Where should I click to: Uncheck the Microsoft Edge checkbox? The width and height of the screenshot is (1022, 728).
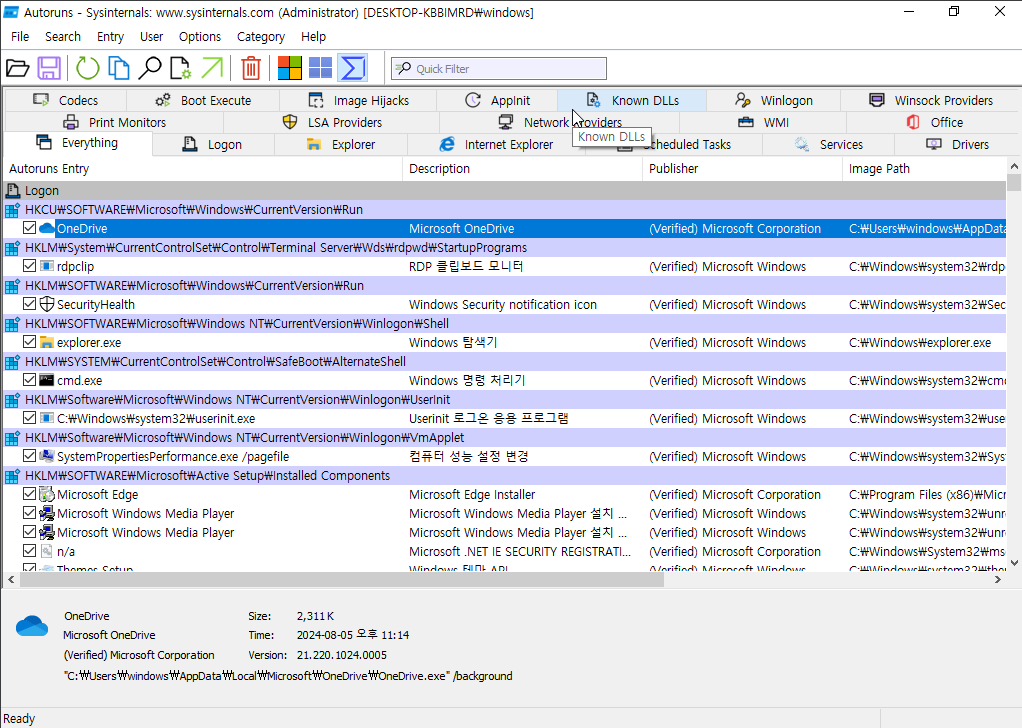click(29, 493)
